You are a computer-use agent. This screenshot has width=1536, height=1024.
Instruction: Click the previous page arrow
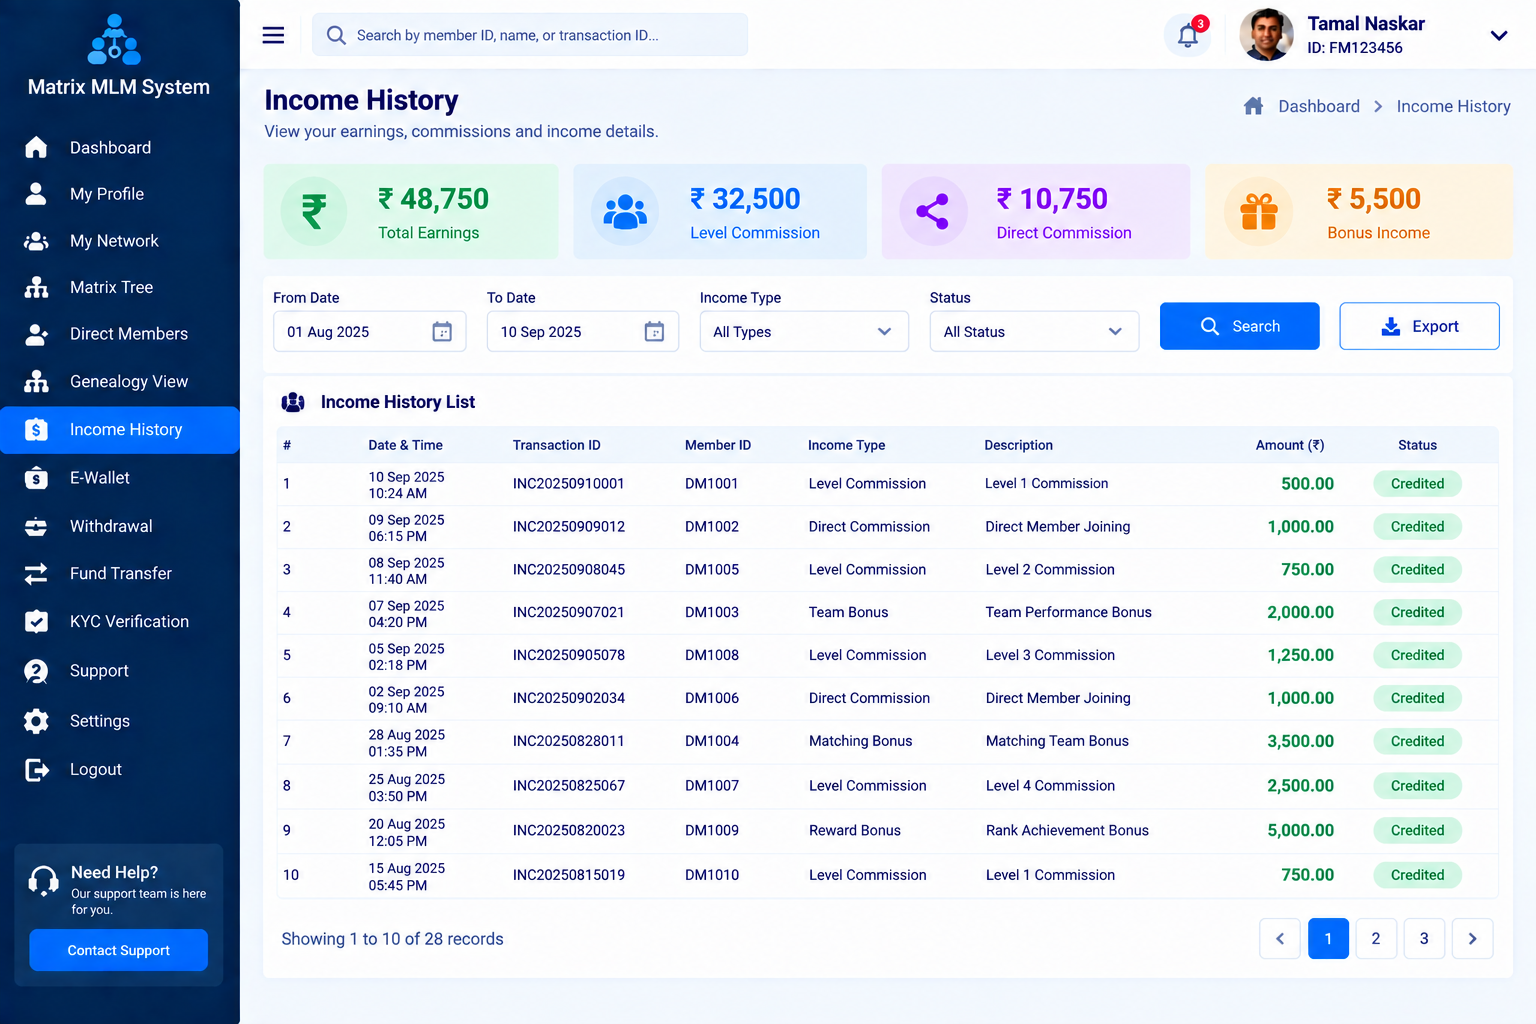1280,939
